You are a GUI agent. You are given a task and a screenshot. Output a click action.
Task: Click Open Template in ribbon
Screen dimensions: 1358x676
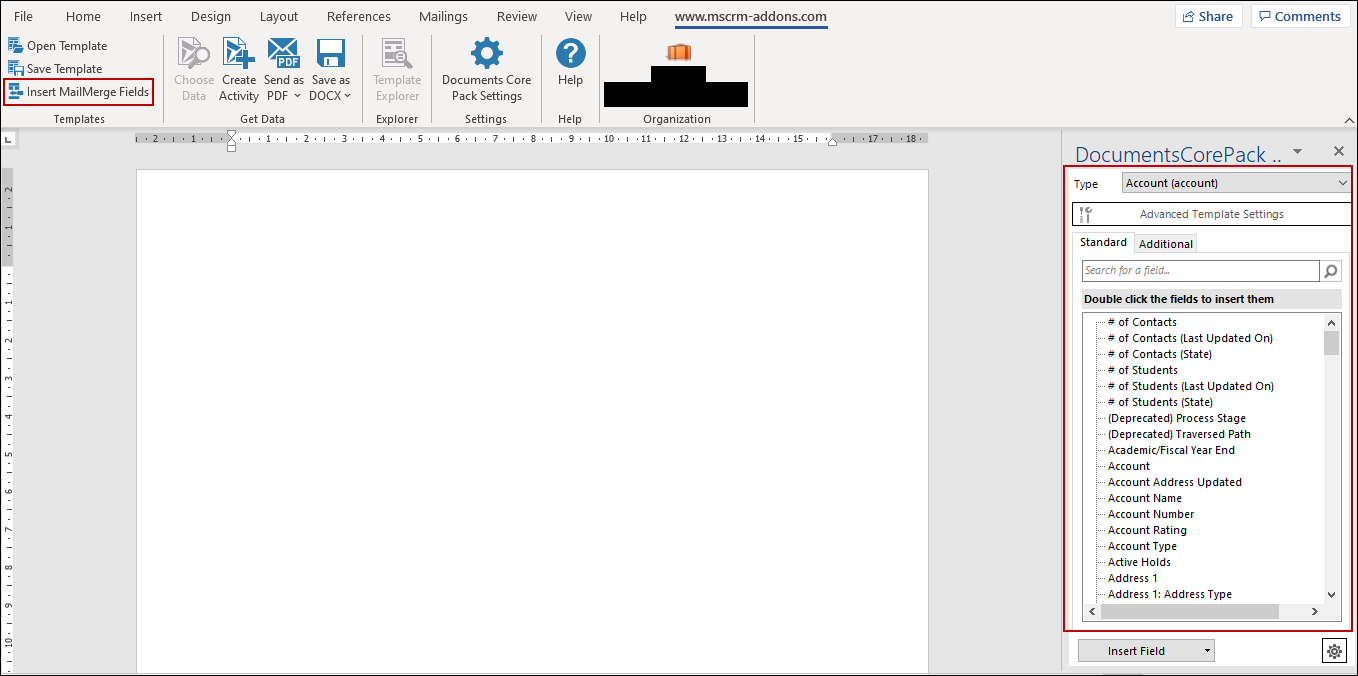66,46
